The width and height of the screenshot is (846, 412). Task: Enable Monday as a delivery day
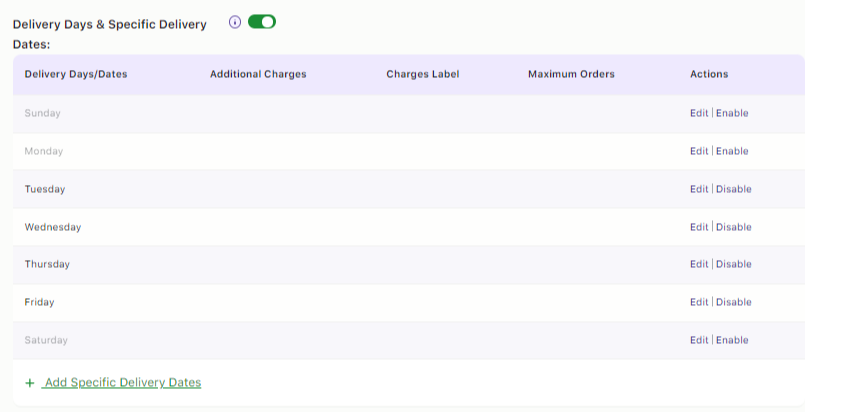click(732, 151)
